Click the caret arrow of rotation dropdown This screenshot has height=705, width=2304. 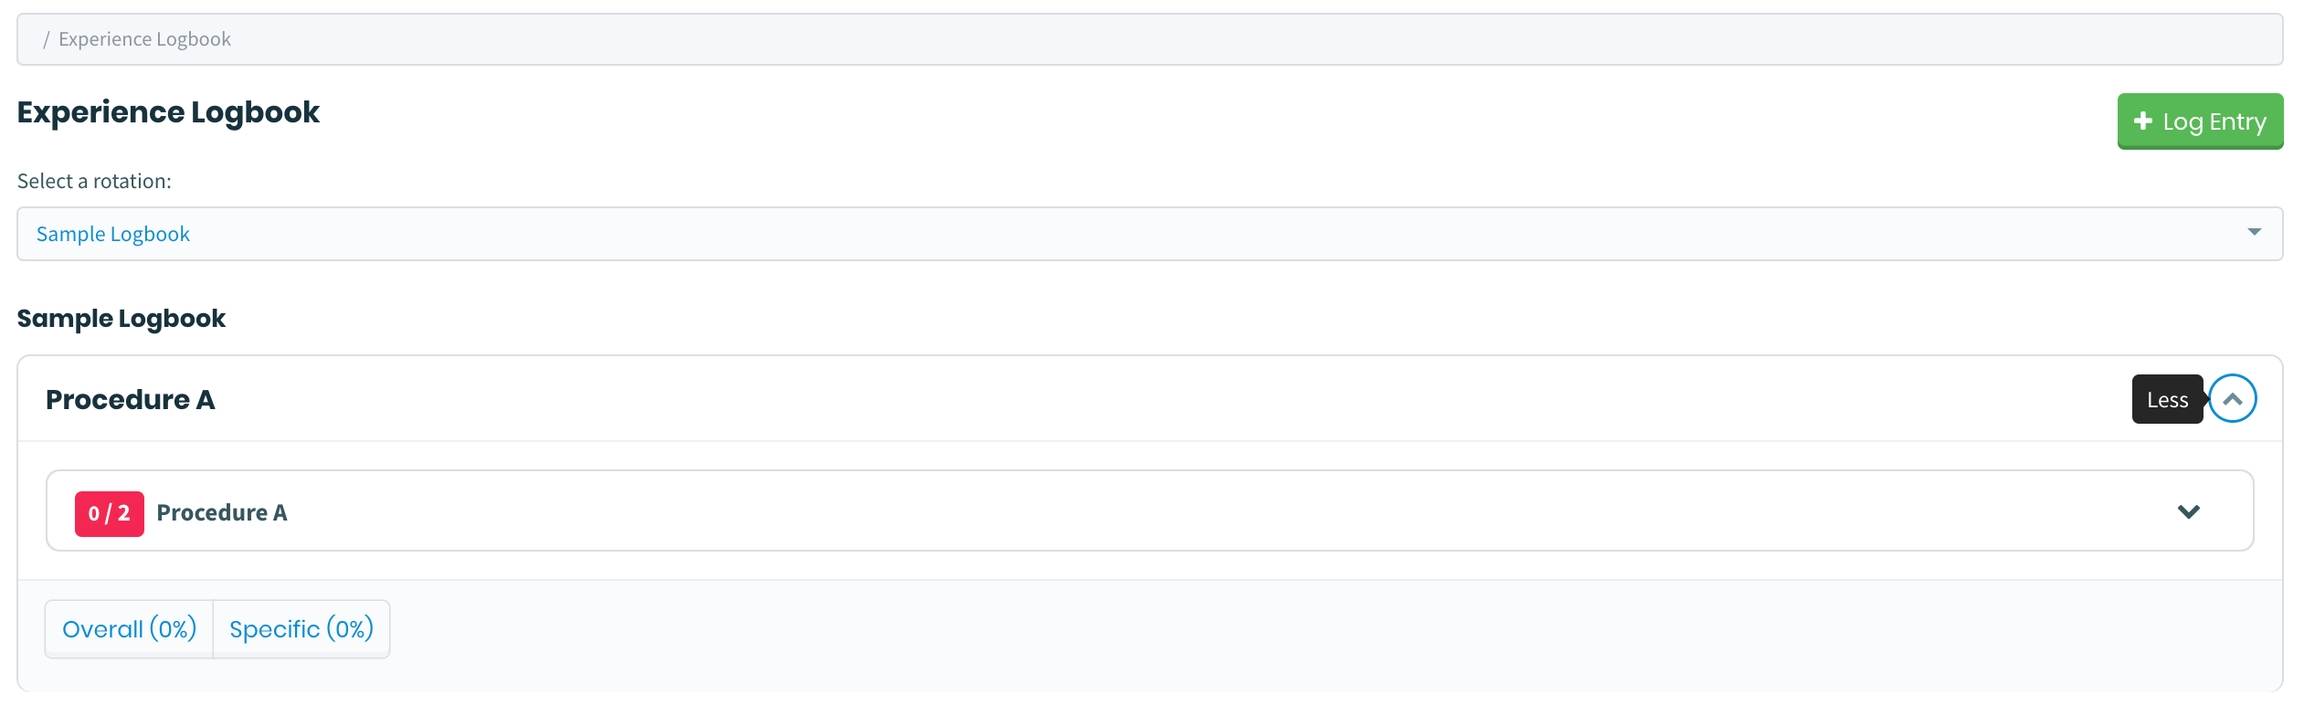pos(2254,232)
